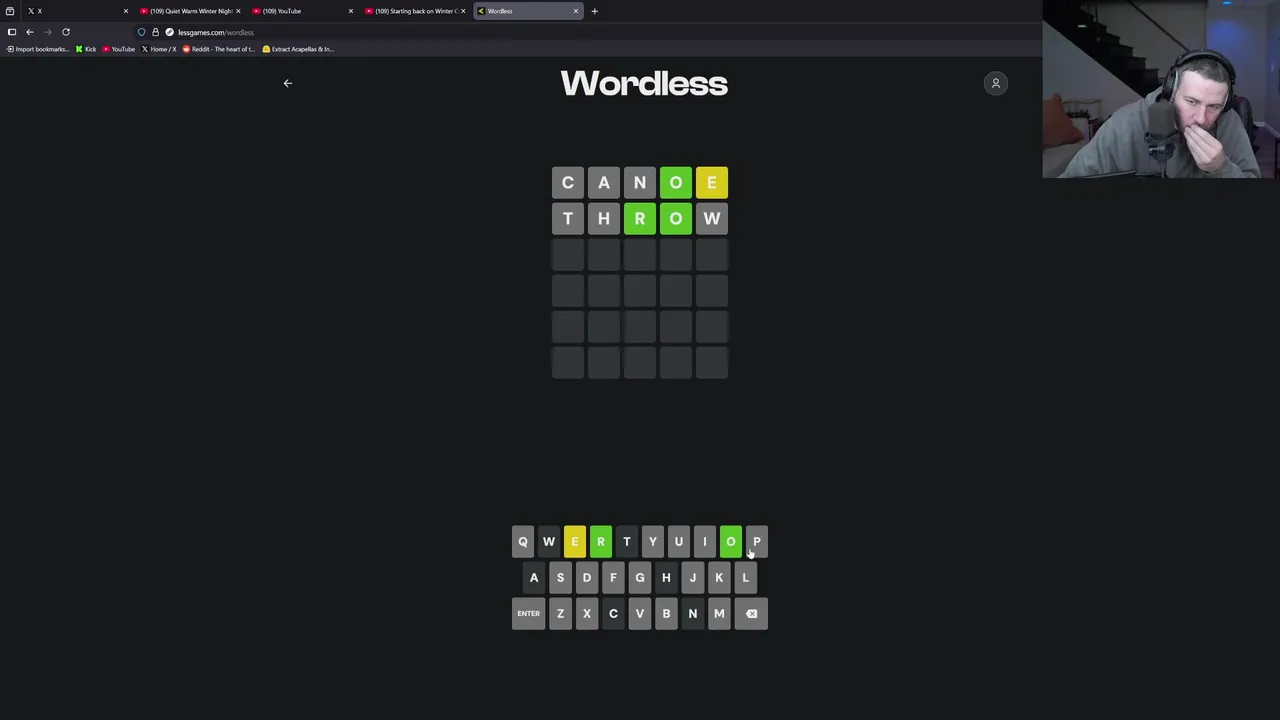
Task: Click the back arrow beside the Wordless title
Action: [x=288, y=83]
